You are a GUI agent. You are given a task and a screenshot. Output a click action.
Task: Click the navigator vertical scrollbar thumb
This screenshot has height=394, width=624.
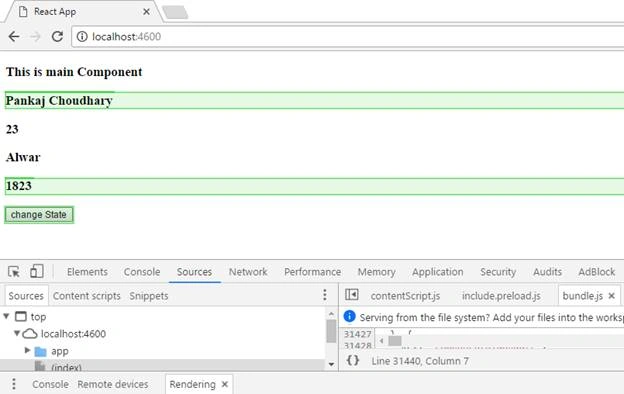331,331
